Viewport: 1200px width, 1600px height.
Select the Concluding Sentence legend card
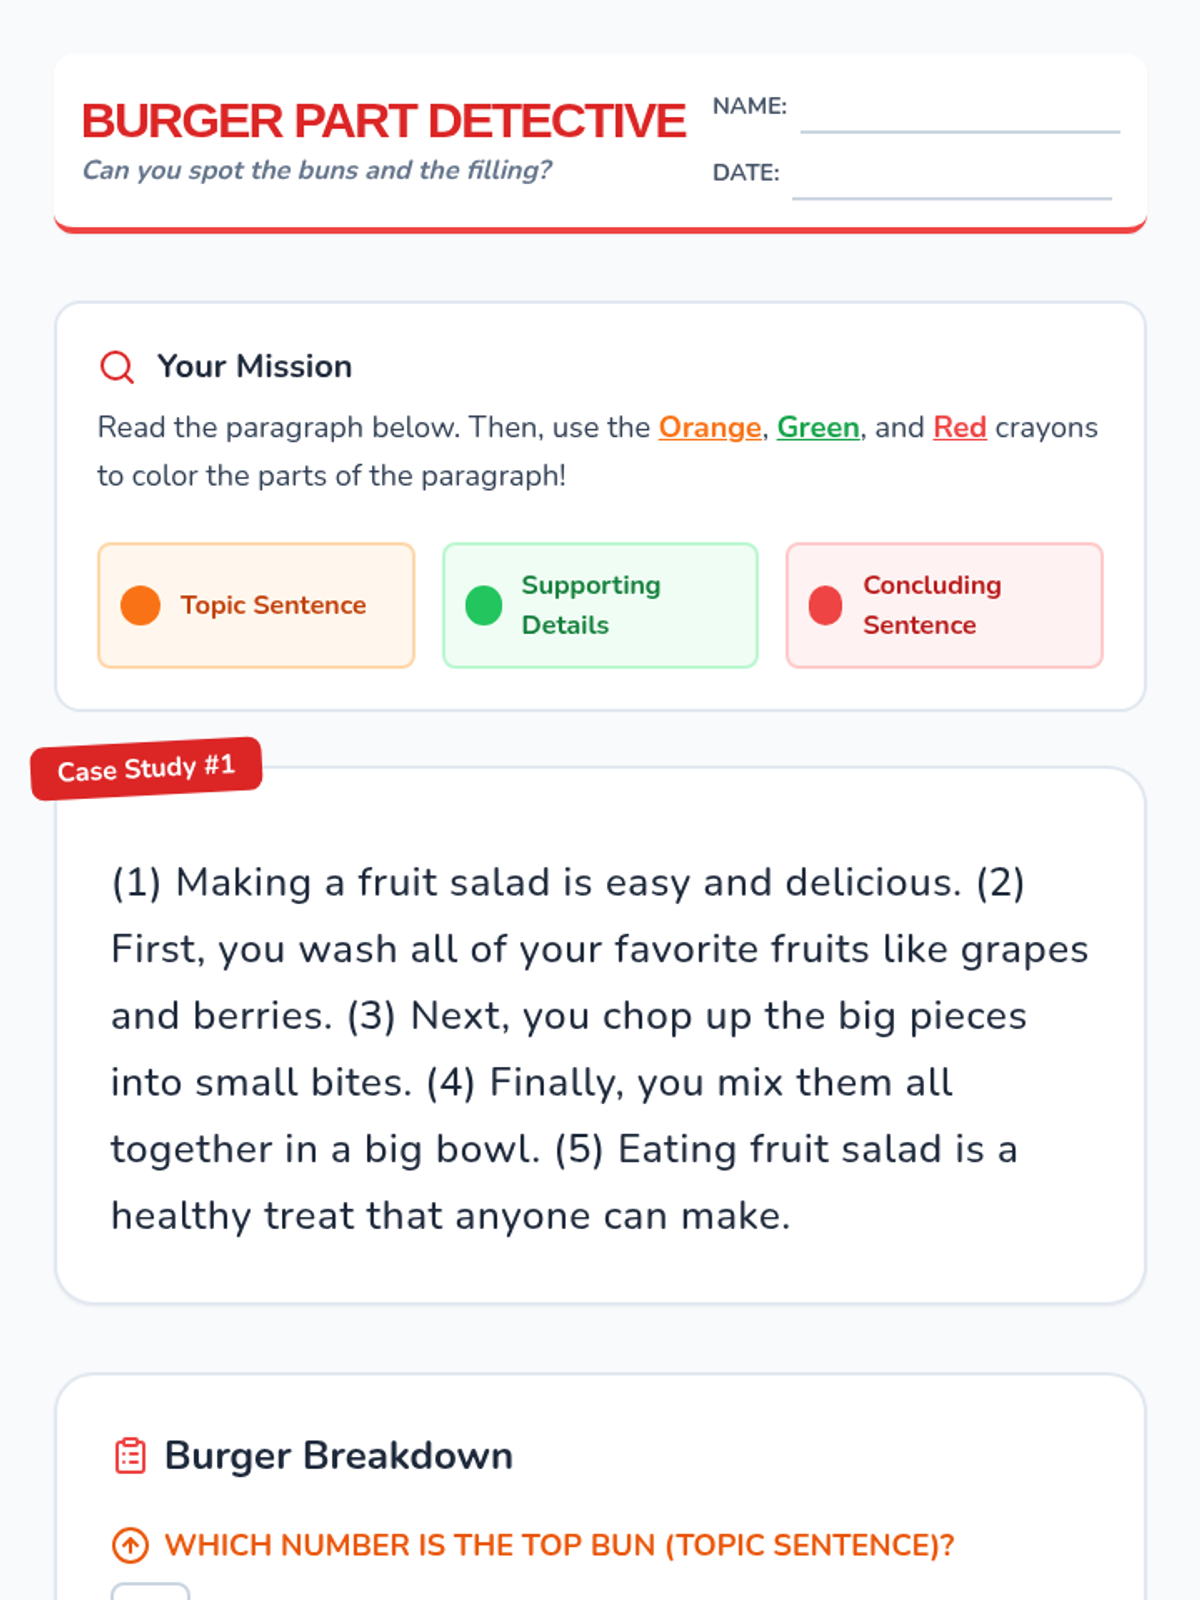point(944,605)
